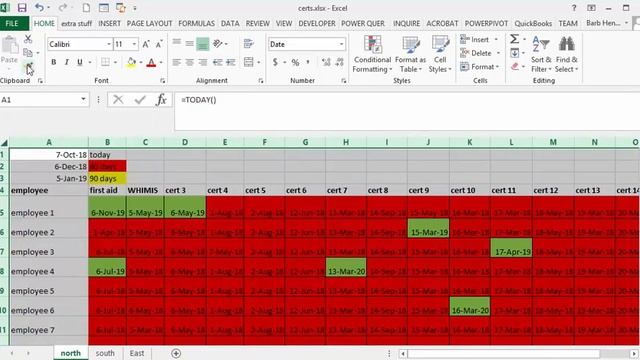640x360 pixels.
Task: Apply yellow Fill Color bucket
Action: click(x=131, y=62)
